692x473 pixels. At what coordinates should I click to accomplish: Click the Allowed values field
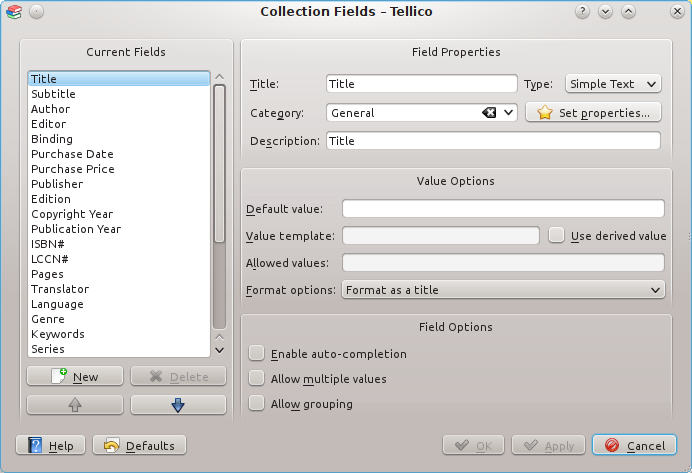coord(504,263)
